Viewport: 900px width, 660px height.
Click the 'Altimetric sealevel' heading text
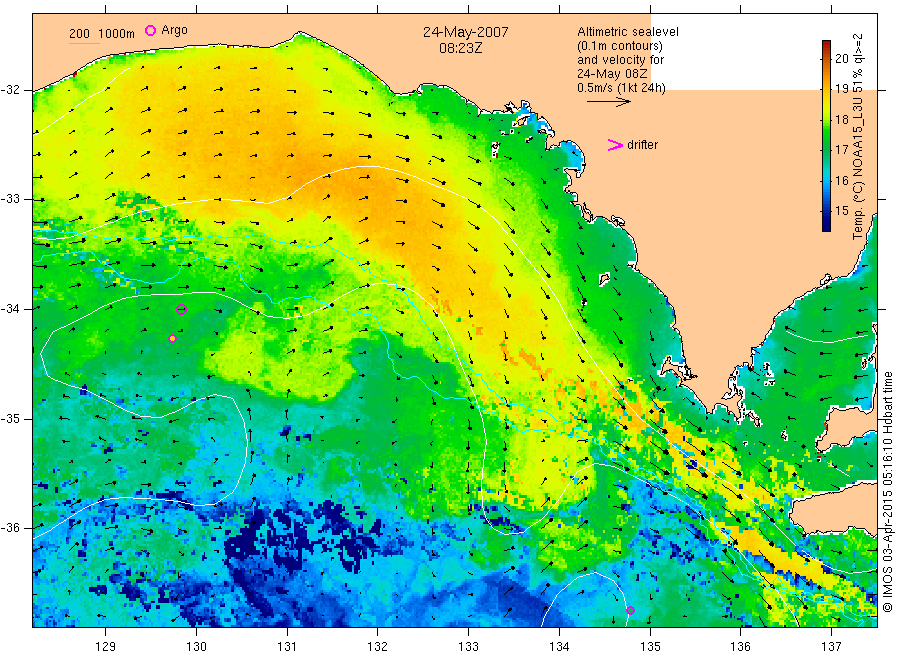coord(628,32)
